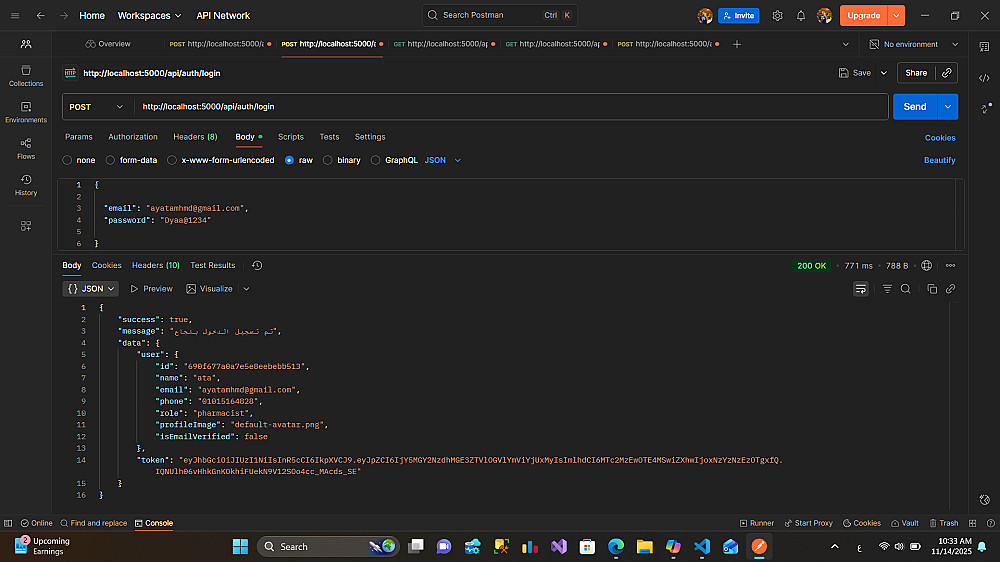The height and width of the screenshot is (562, 1000).
Task: Select the none body radio button
Action: [79, 160]
